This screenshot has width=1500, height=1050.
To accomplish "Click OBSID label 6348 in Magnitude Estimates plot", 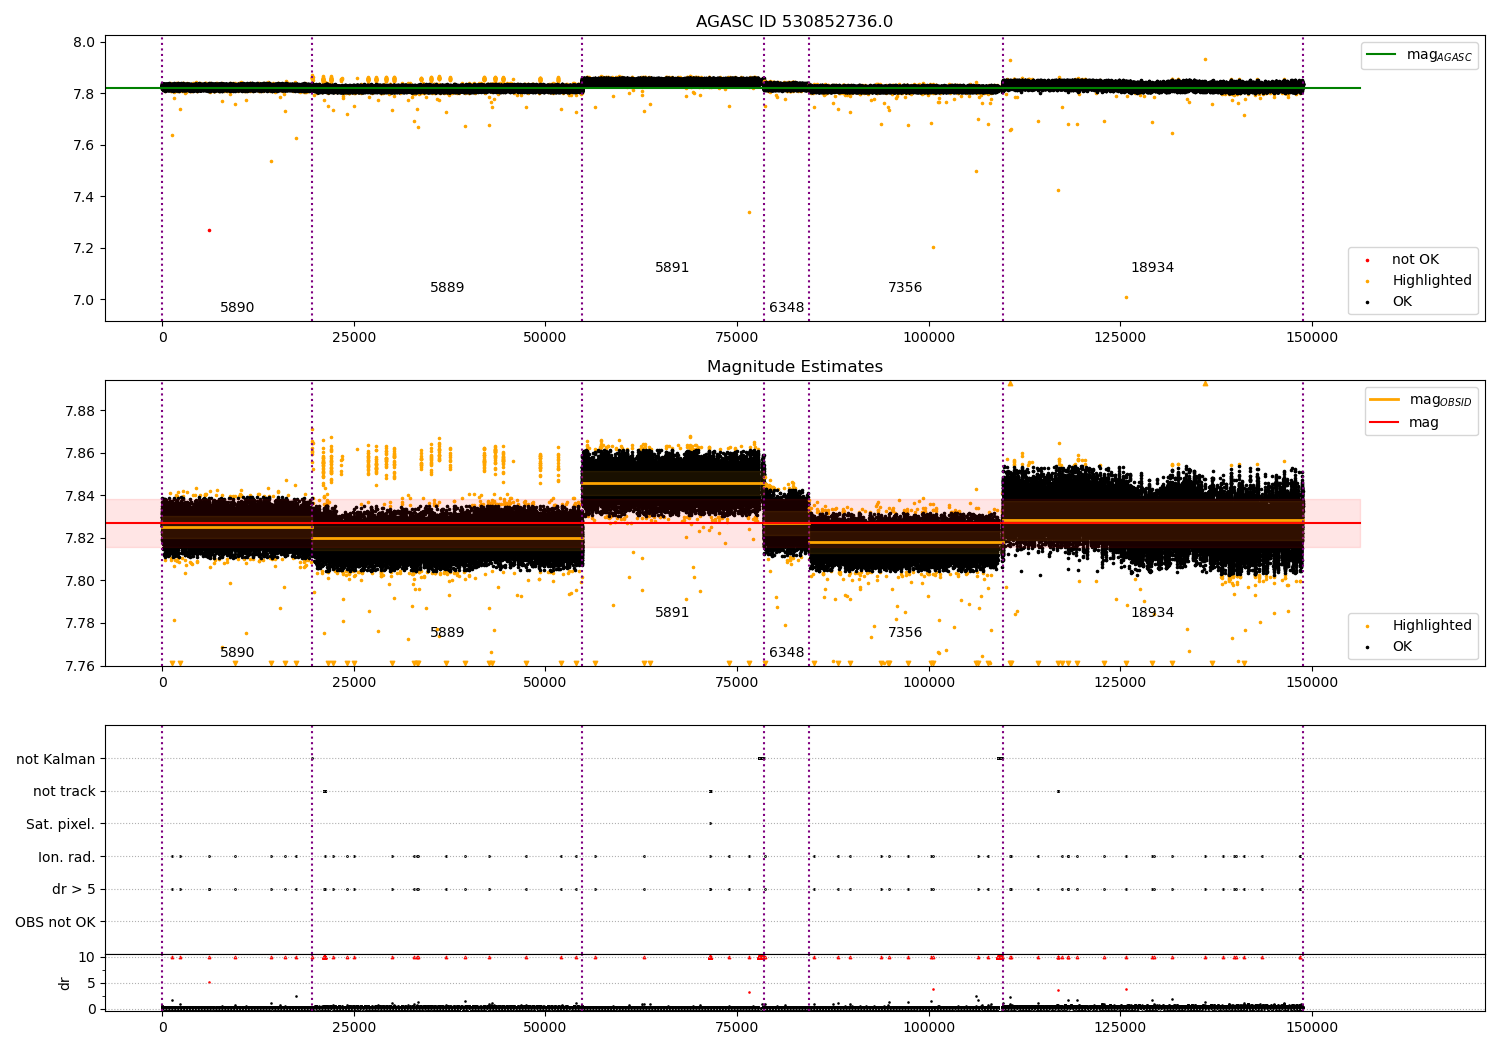I will point(786,653).
